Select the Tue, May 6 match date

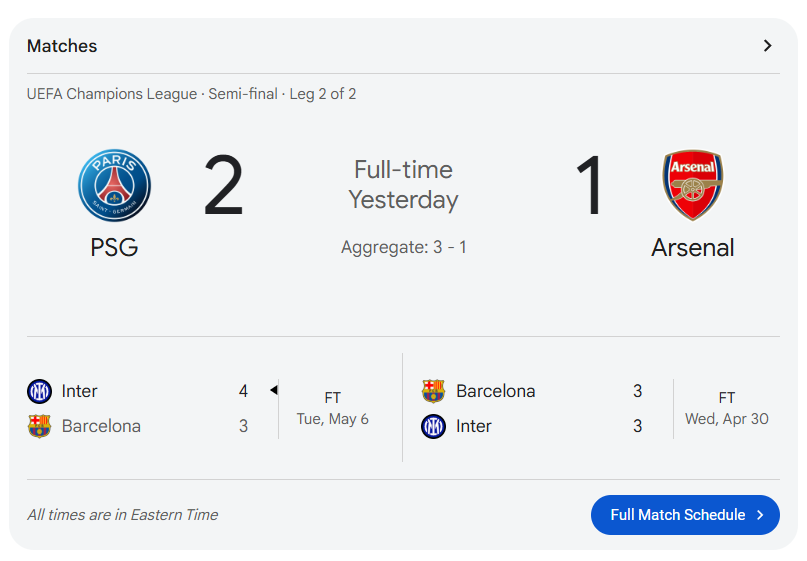(x=332, y=419)
